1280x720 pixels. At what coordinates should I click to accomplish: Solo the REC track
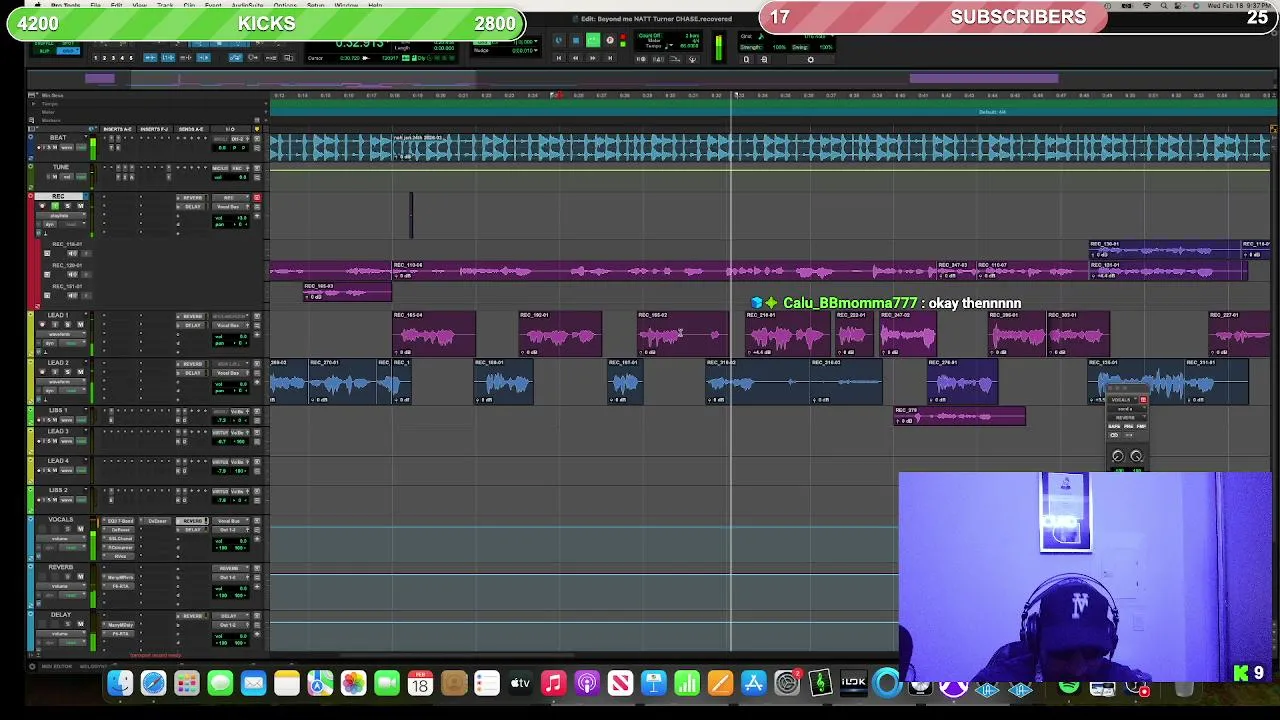[67, 205]
